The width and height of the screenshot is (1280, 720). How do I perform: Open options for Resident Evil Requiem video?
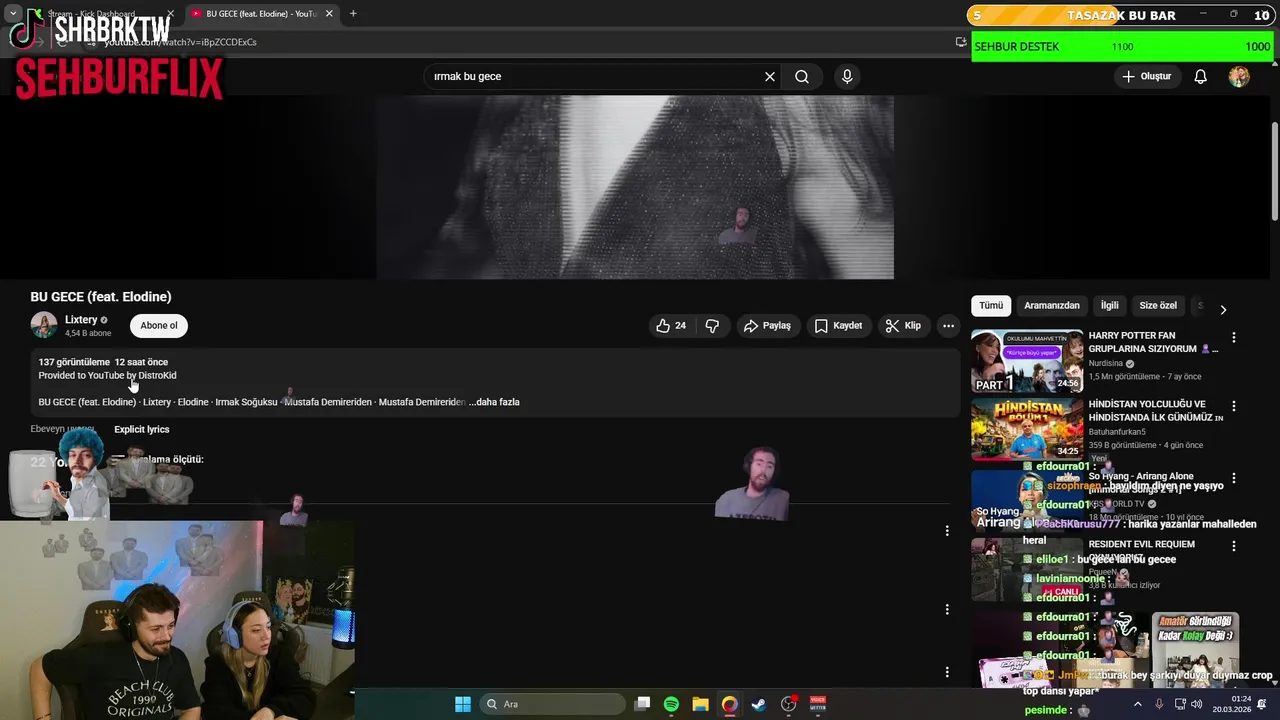coord(1233,546)
